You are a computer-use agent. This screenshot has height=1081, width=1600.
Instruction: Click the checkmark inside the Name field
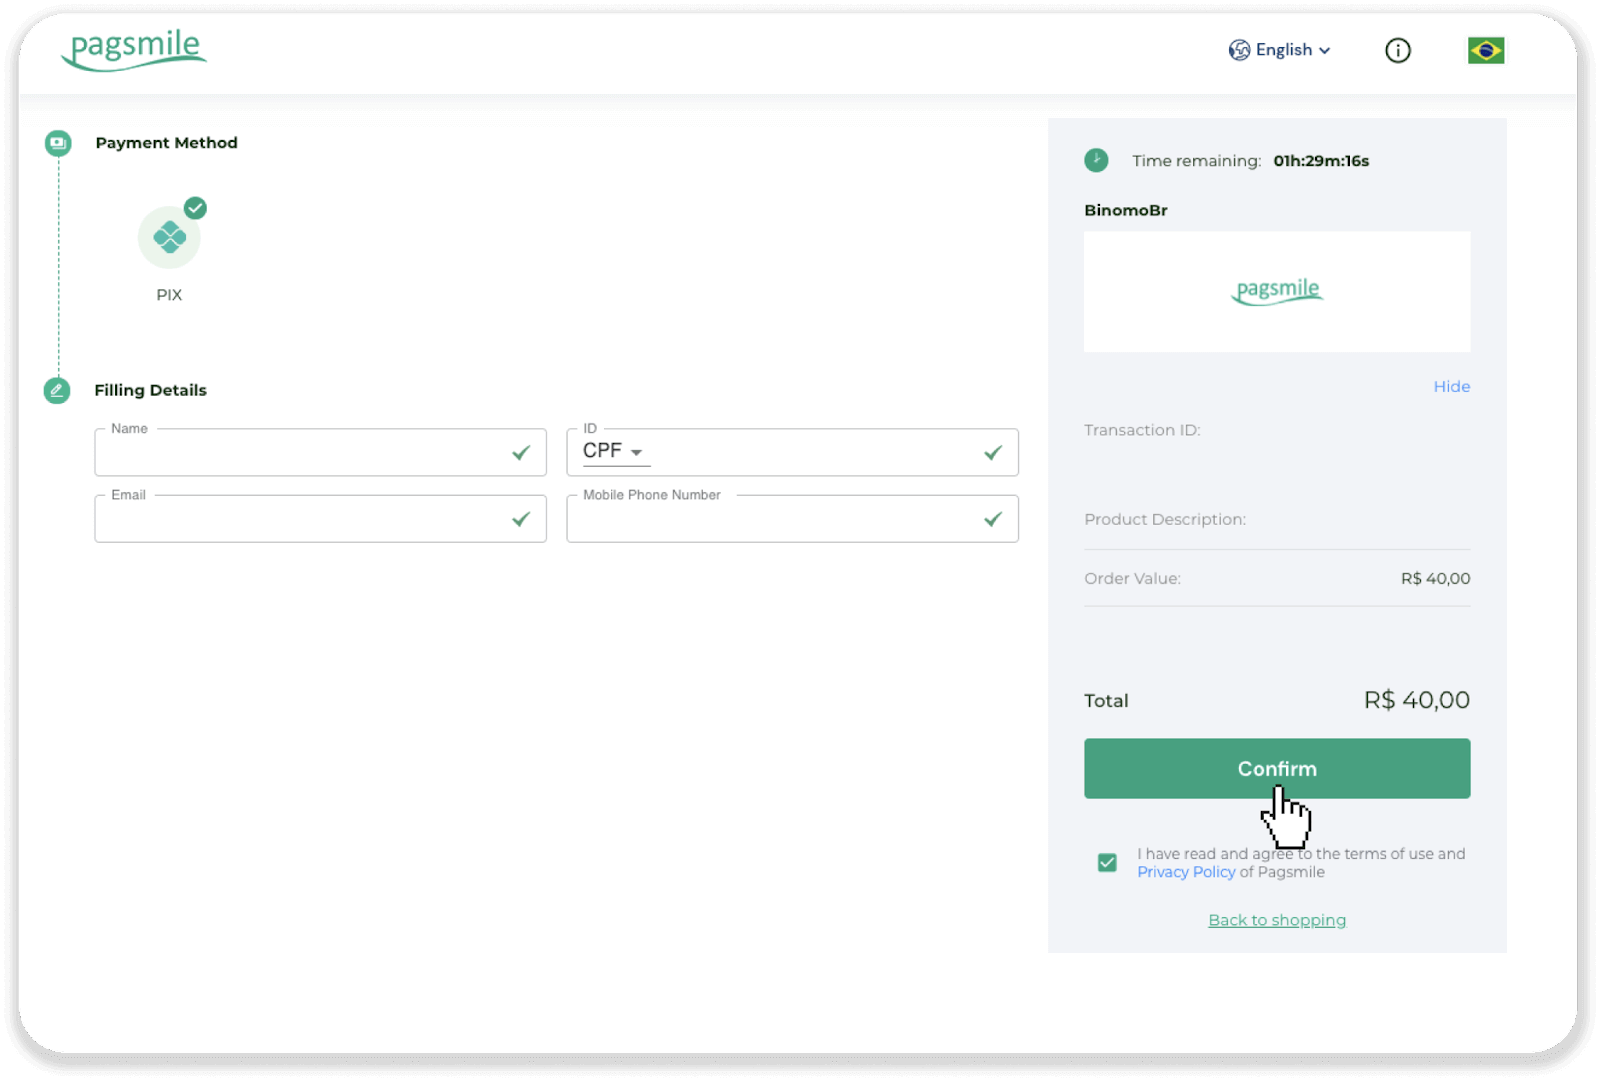(521, 453)
